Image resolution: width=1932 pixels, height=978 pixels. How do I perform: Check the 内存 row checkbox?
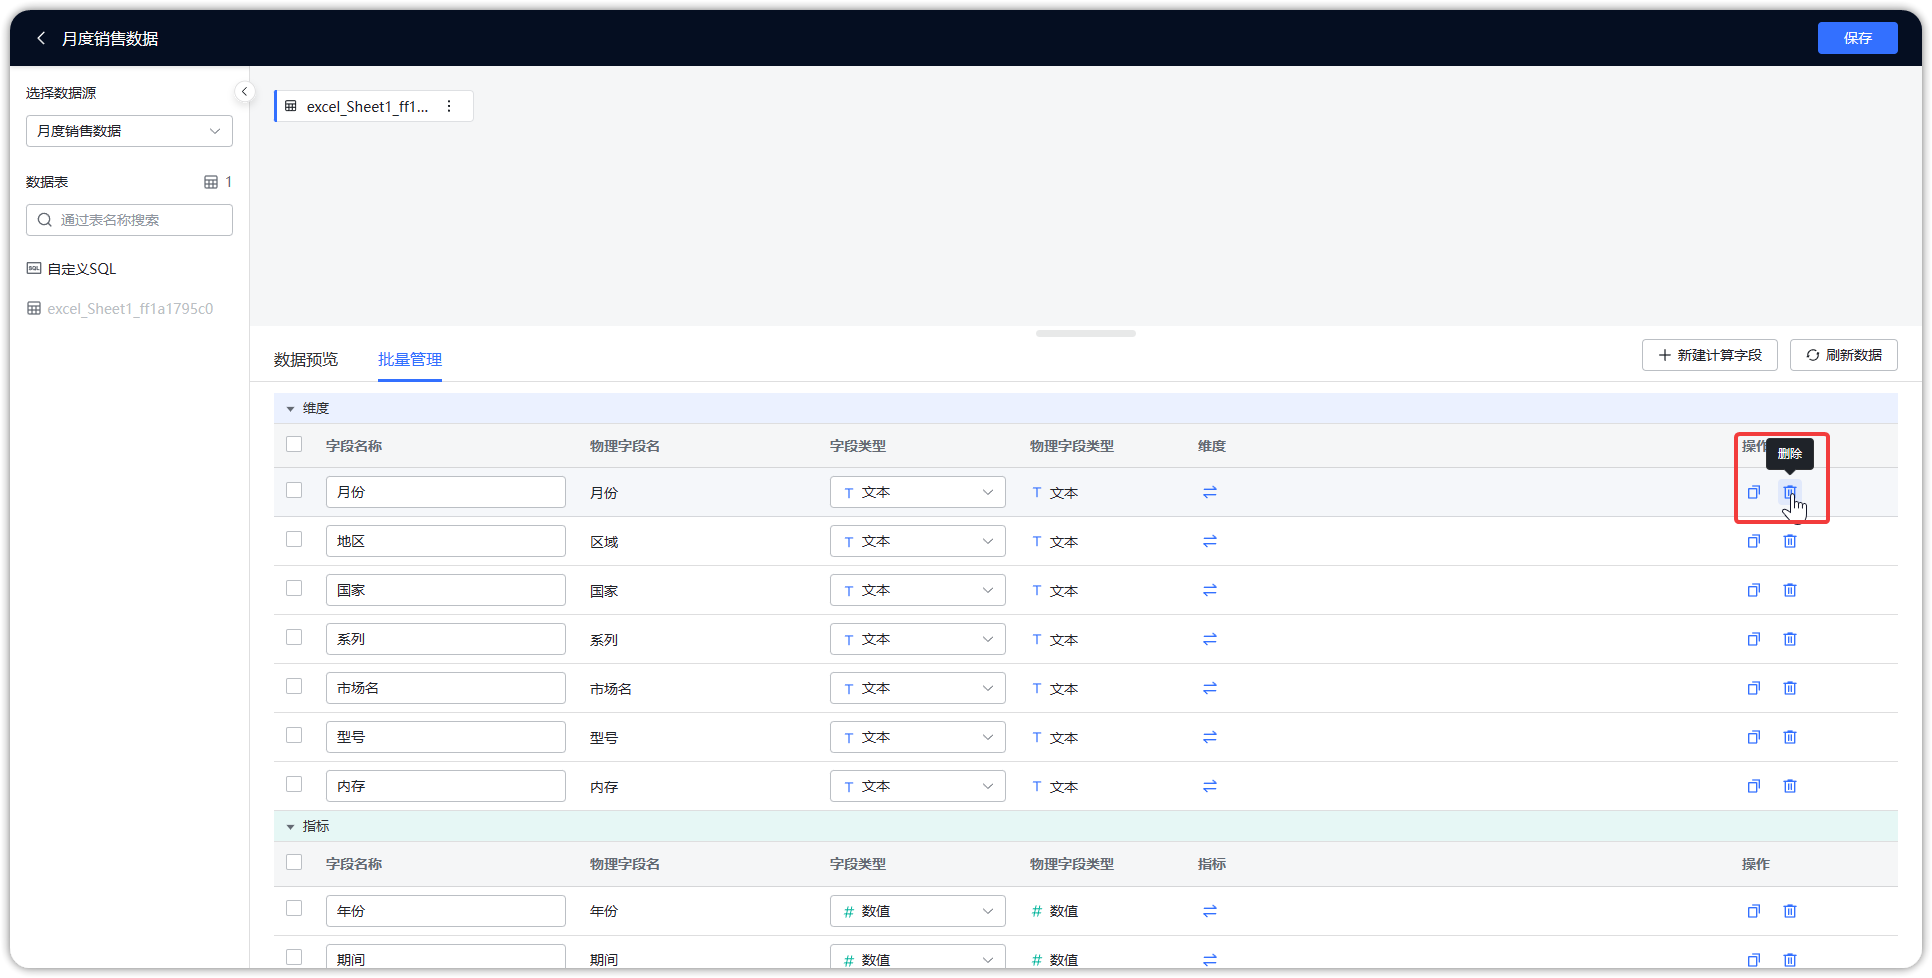[294, 784]
